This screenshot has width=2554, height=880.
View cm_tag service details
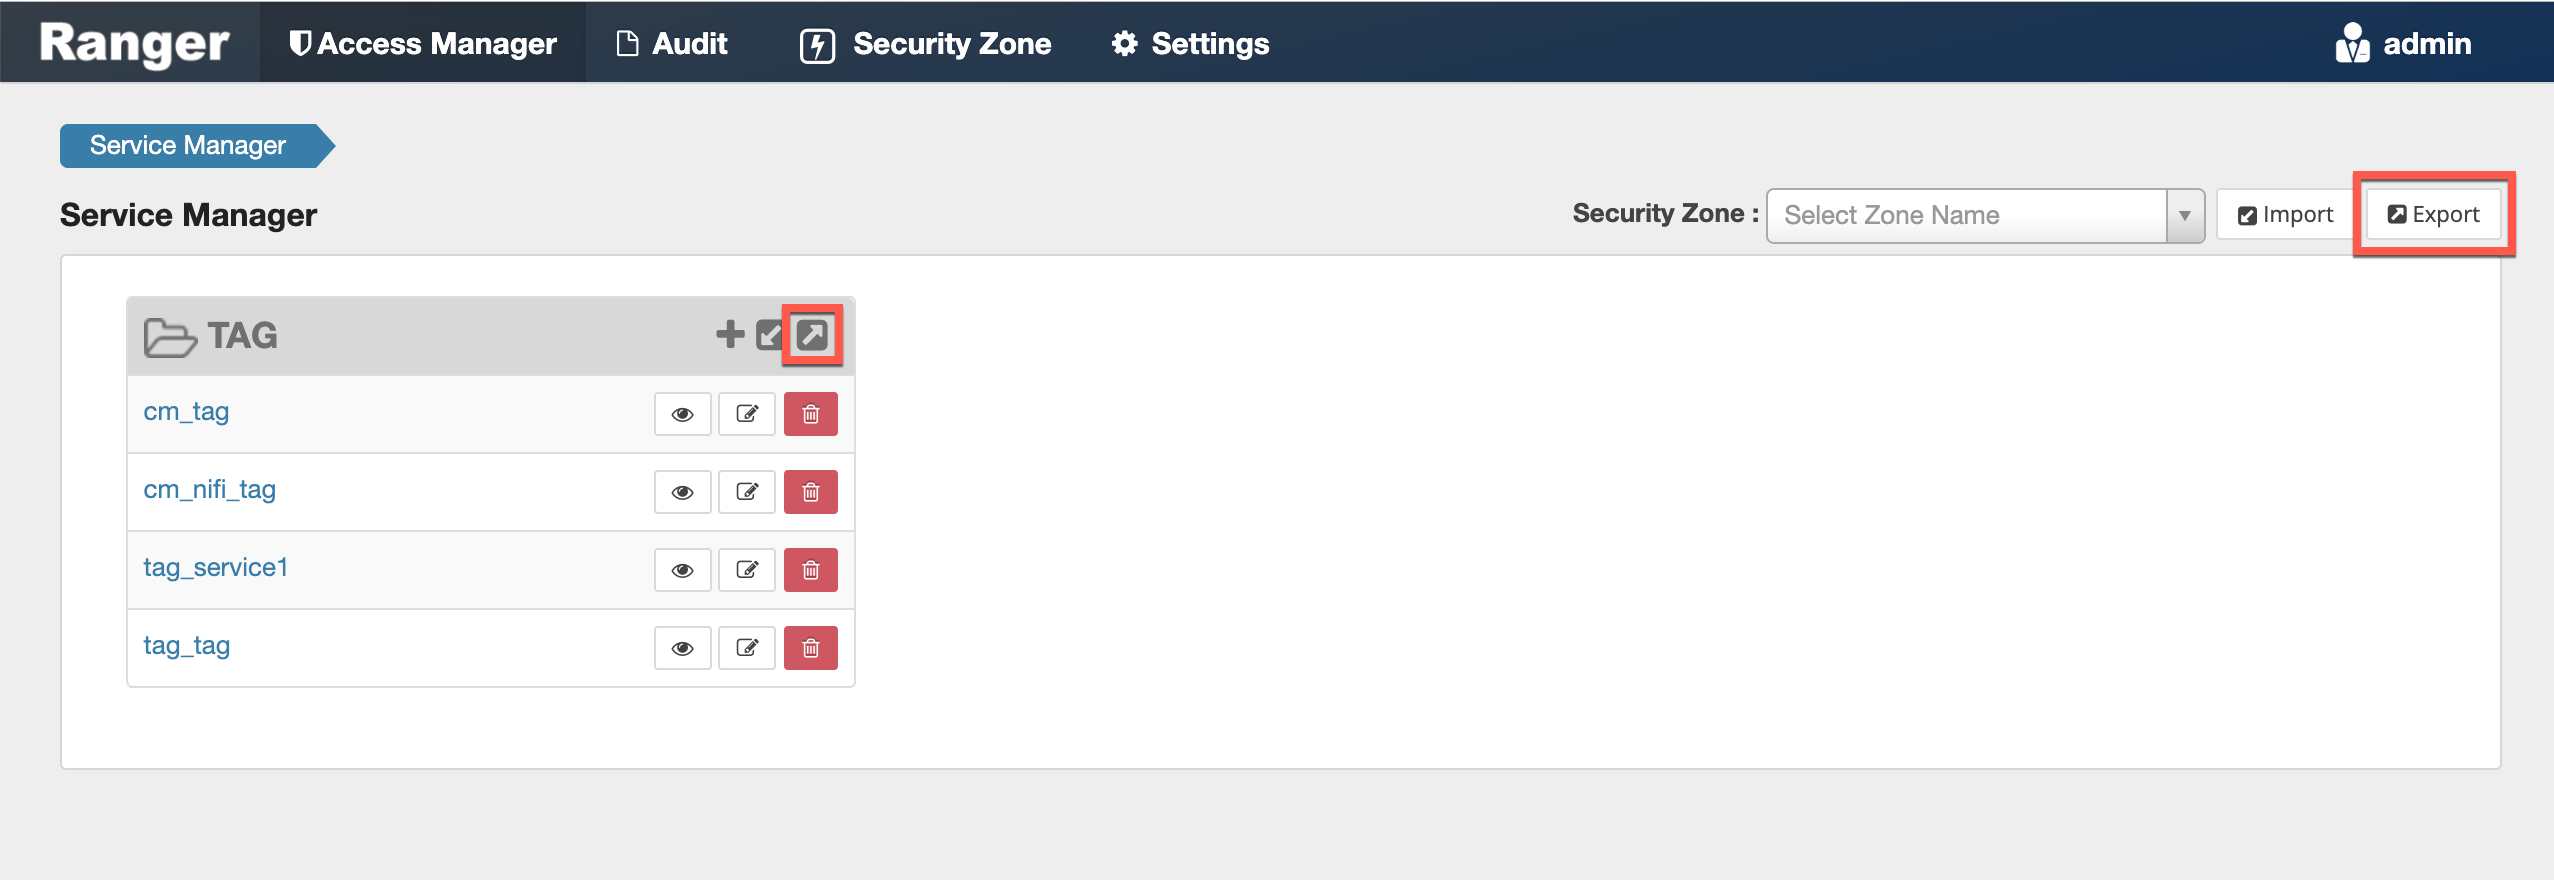pyautogui.click(x=683, y=414)
